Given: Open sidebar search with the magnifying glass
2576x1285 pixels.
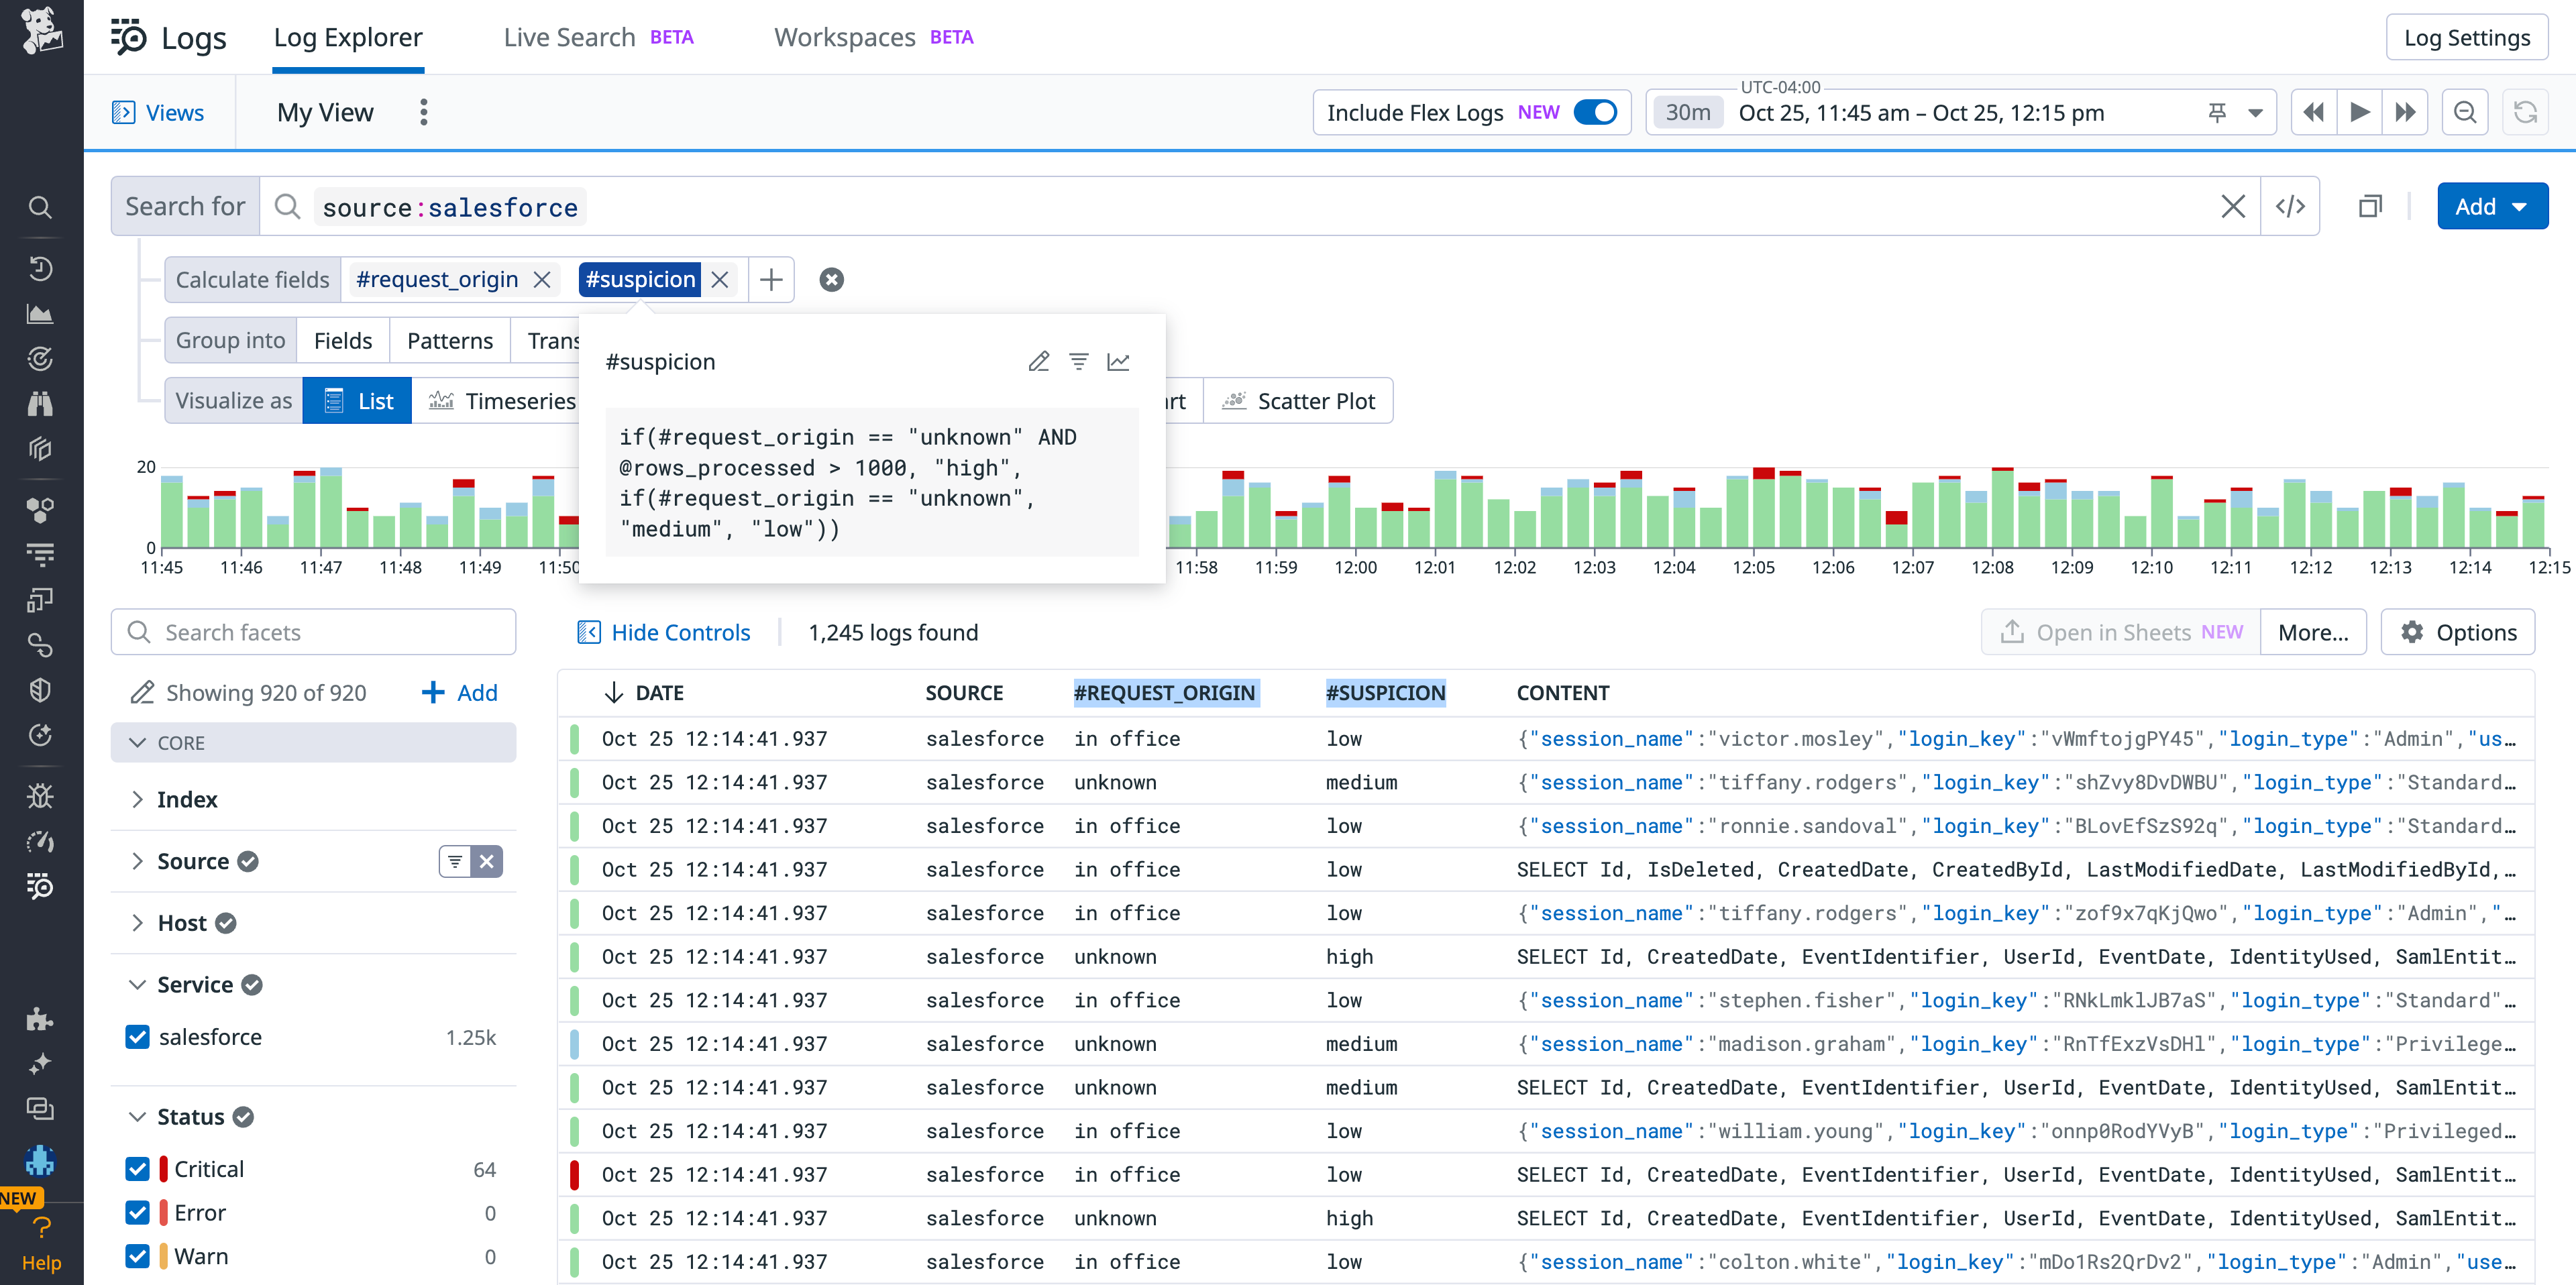Looking at the screenshot, I should point(40,207).
